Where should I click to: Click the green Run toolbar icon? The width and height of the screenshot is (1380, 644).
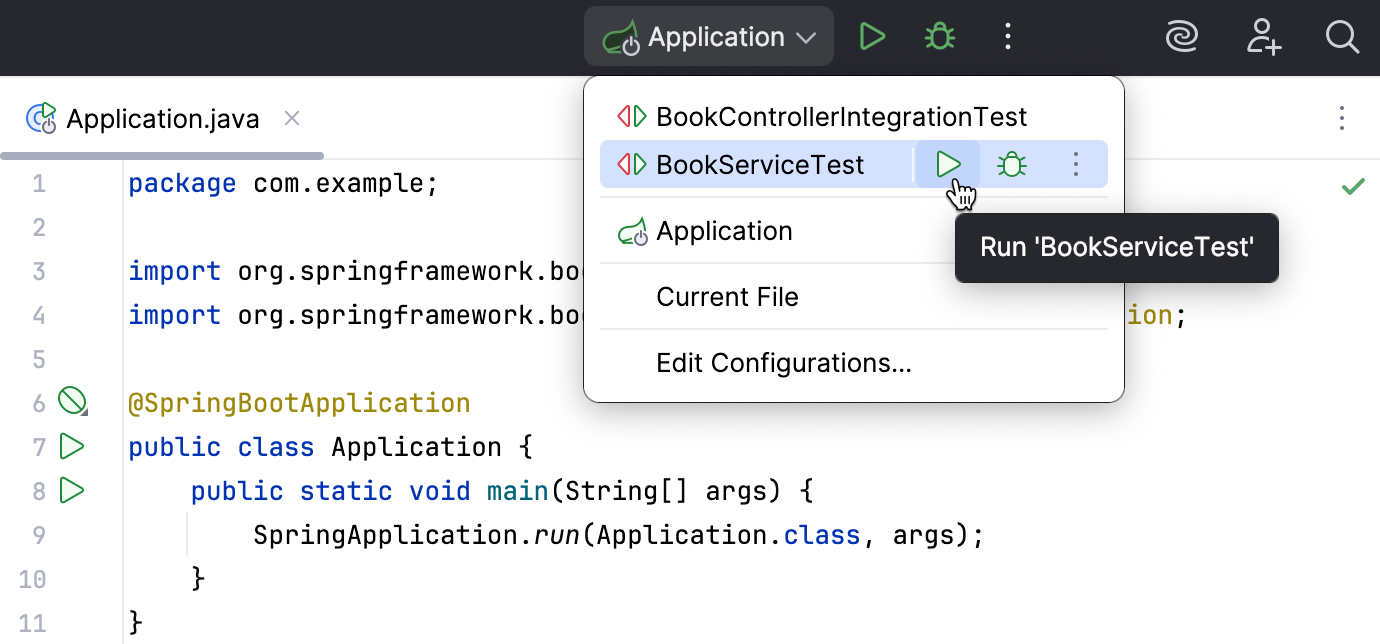pos(872,36)
